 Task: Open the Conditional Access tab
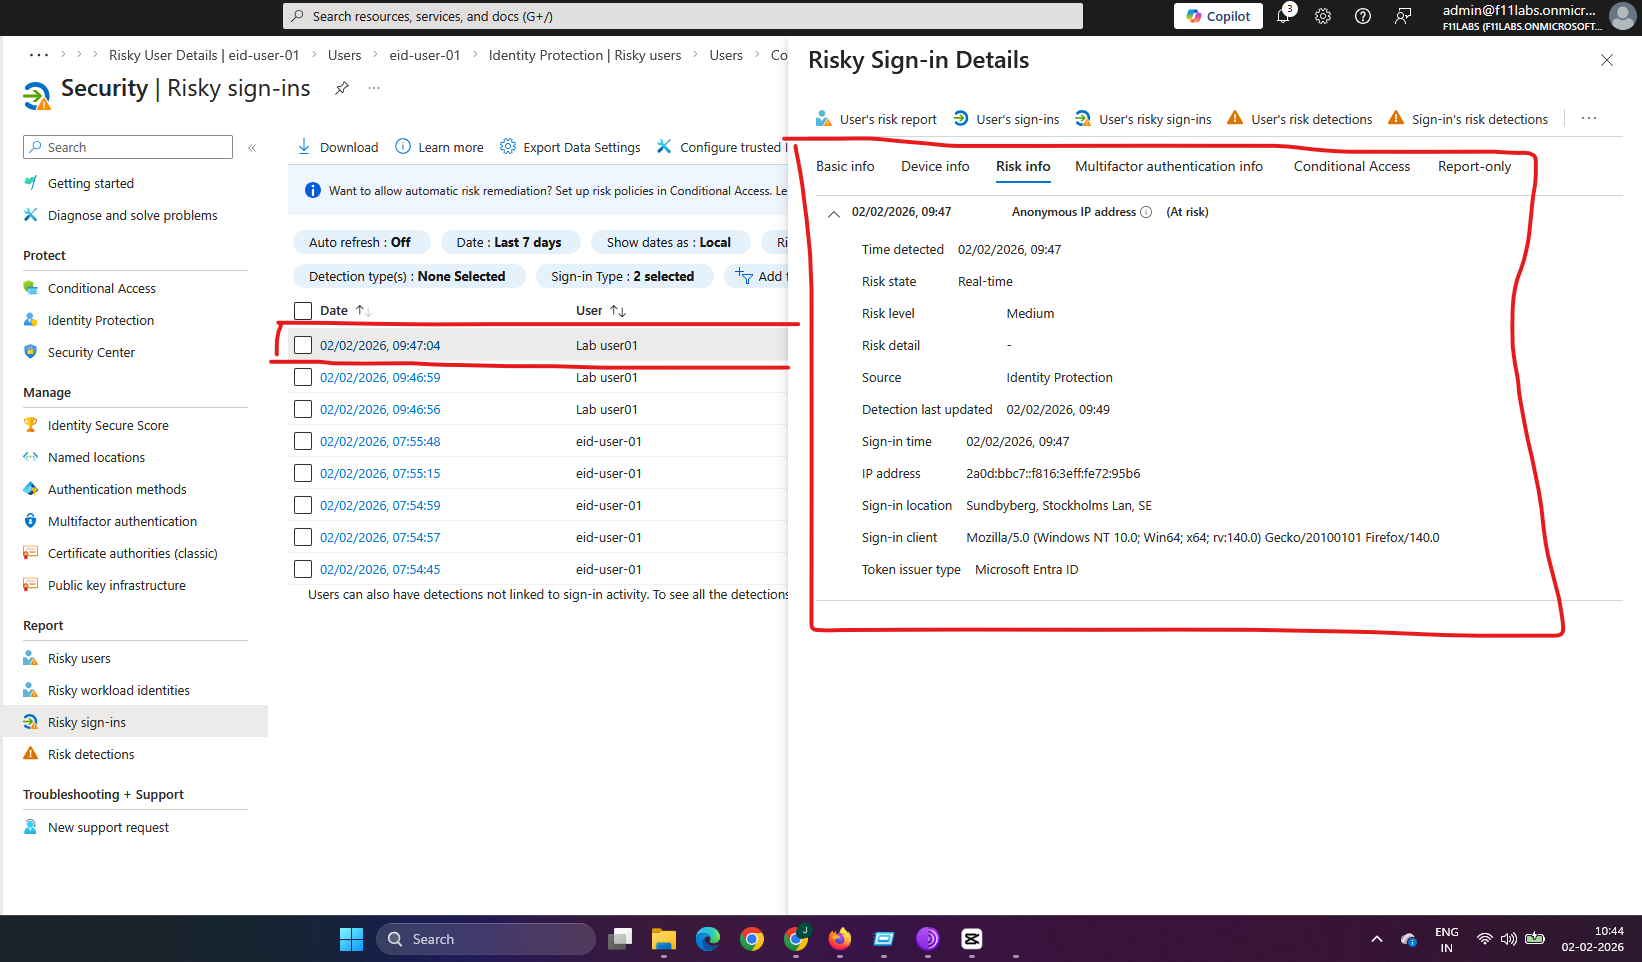[x=1351, y=166]
